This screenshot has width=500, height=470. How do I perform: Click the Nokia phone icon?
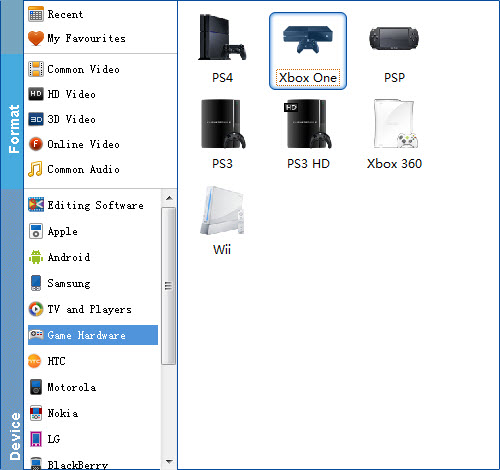click(36, 413)
